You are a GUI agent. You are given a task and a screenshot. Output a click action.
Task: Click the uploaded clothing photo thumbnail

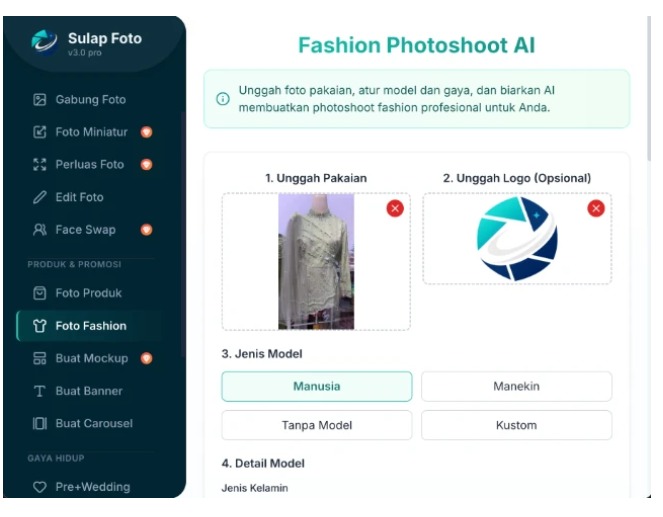[315, 261]
